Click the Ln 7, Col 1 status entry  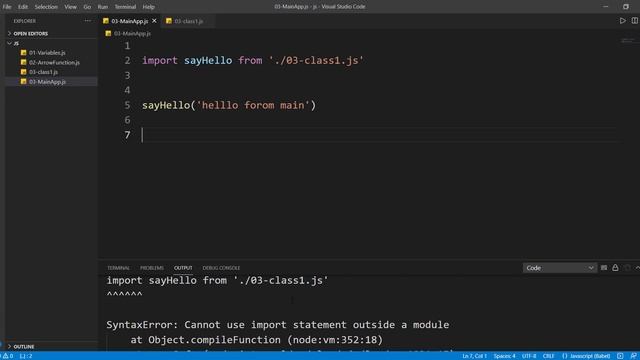[474, 356]
